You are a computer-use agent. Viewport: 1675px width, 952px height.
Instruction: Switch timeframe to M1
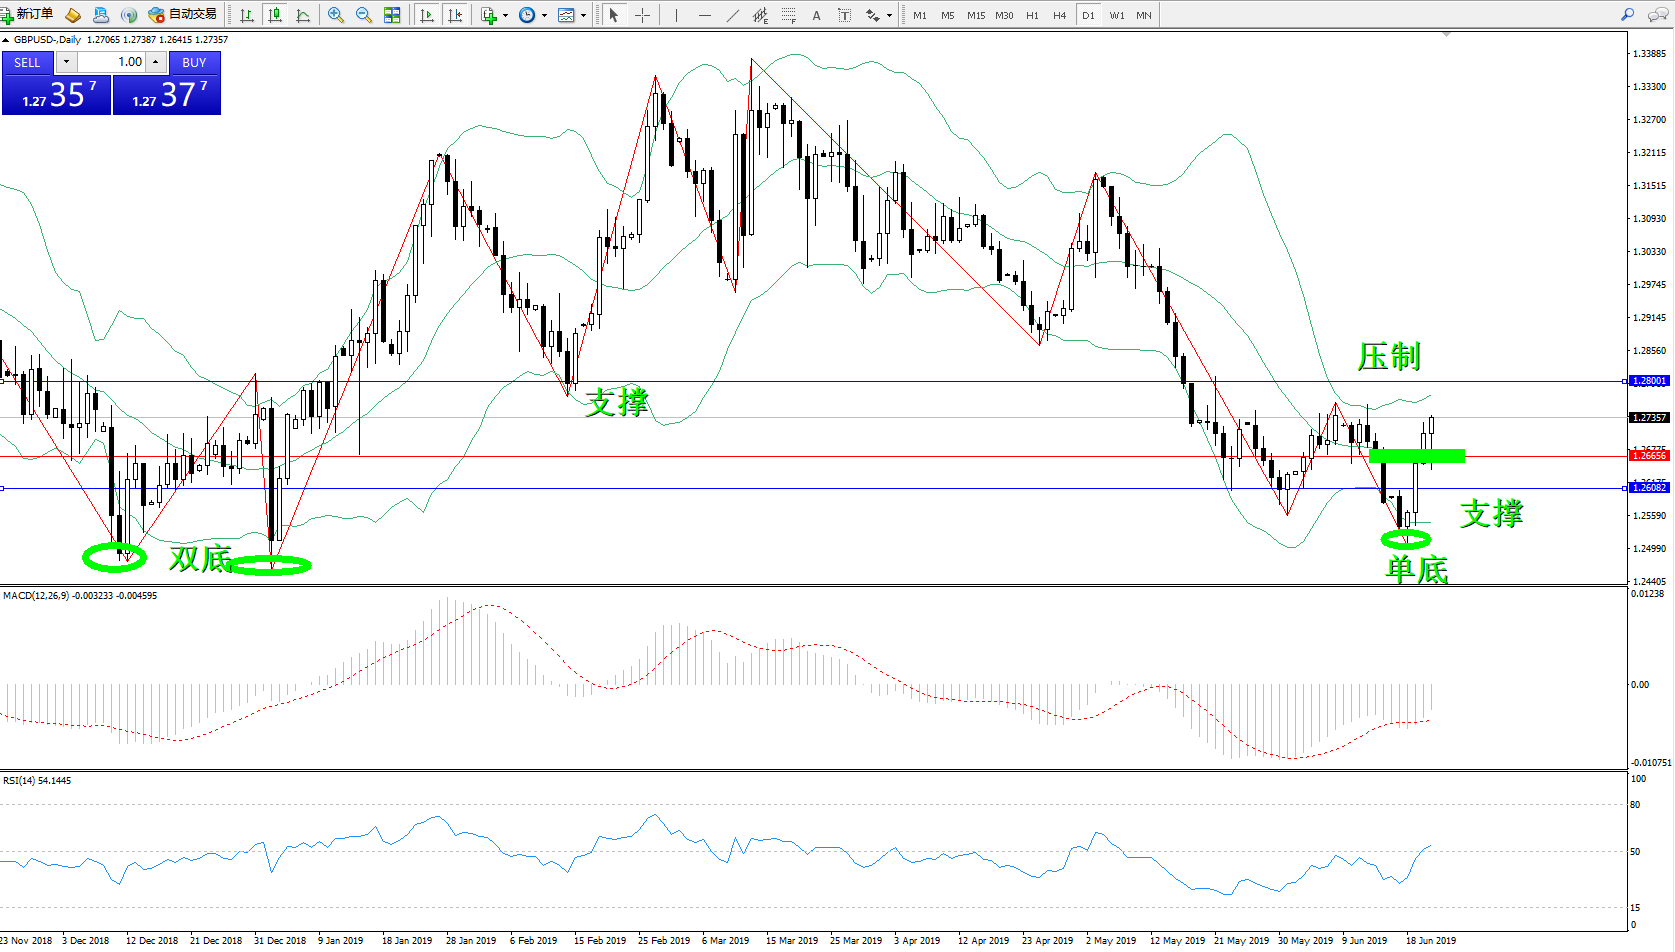920,15
